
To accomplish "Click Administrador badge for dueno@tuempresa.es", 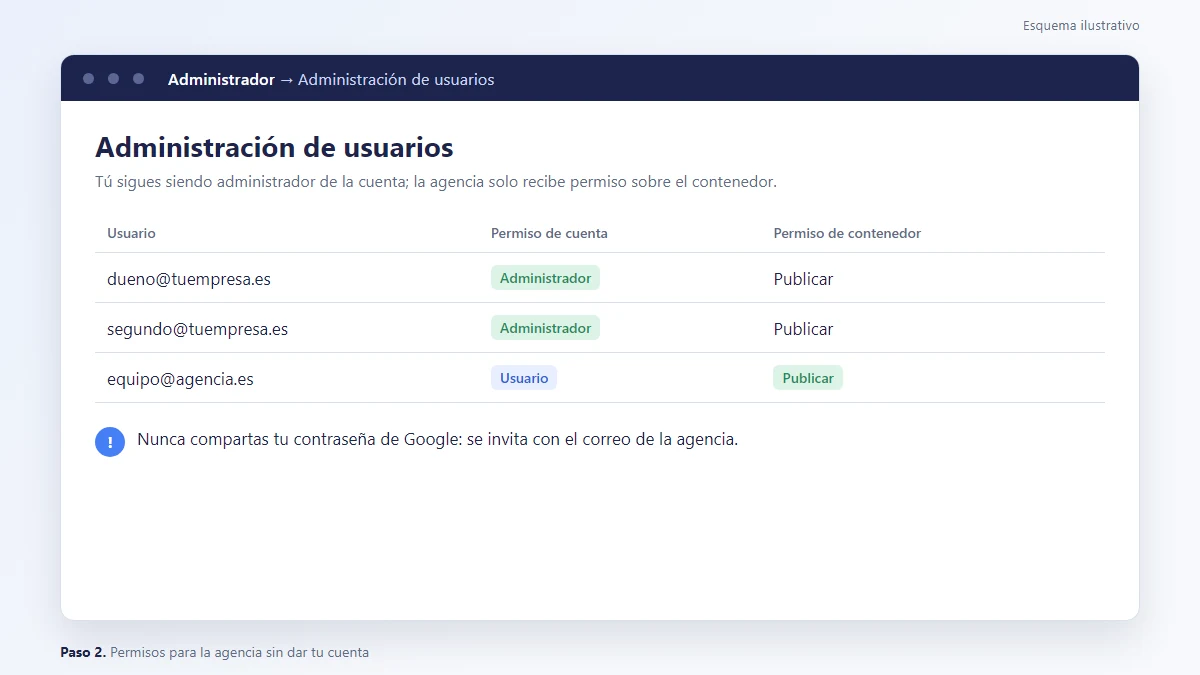I will (545, 278).
